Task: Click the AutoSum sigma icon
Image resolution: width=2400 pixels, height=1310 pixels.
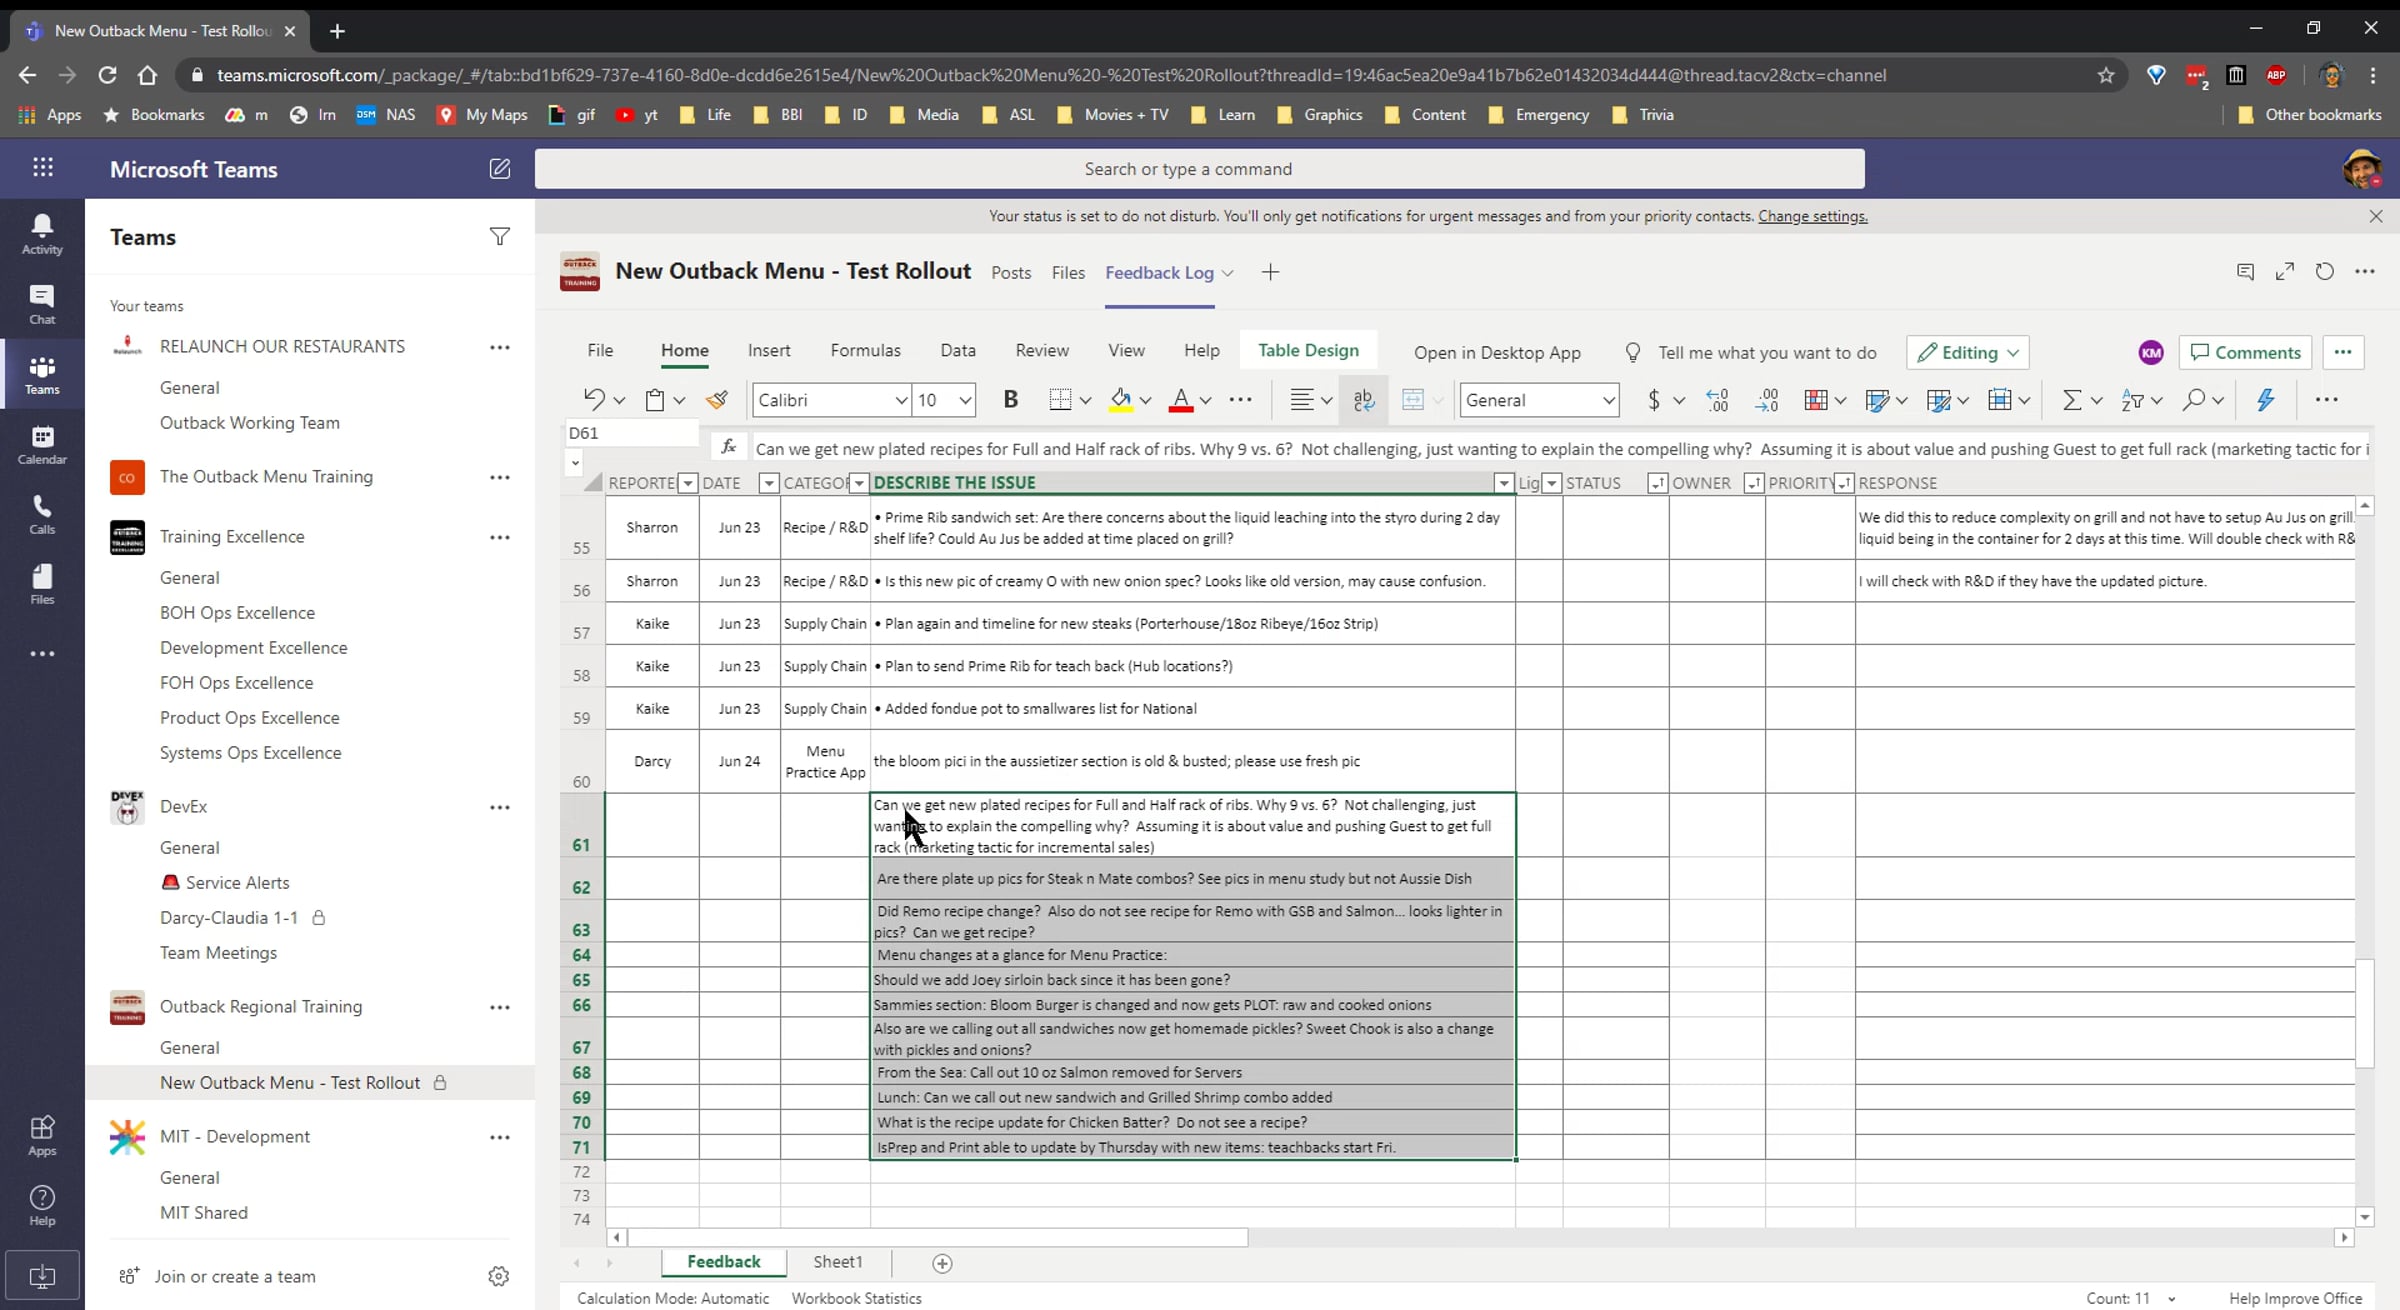Action: (2072, 400)
